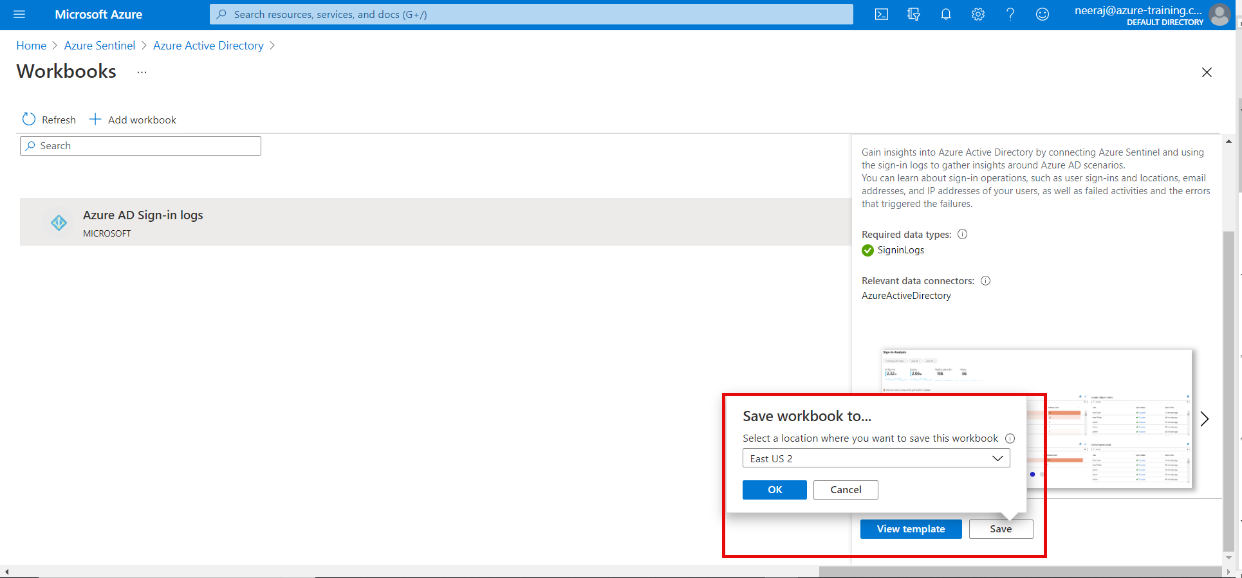Viewport: 1242px width, 578px height.
Task: Click Add workbook plus icon
Action: click(x=95, y=119)
